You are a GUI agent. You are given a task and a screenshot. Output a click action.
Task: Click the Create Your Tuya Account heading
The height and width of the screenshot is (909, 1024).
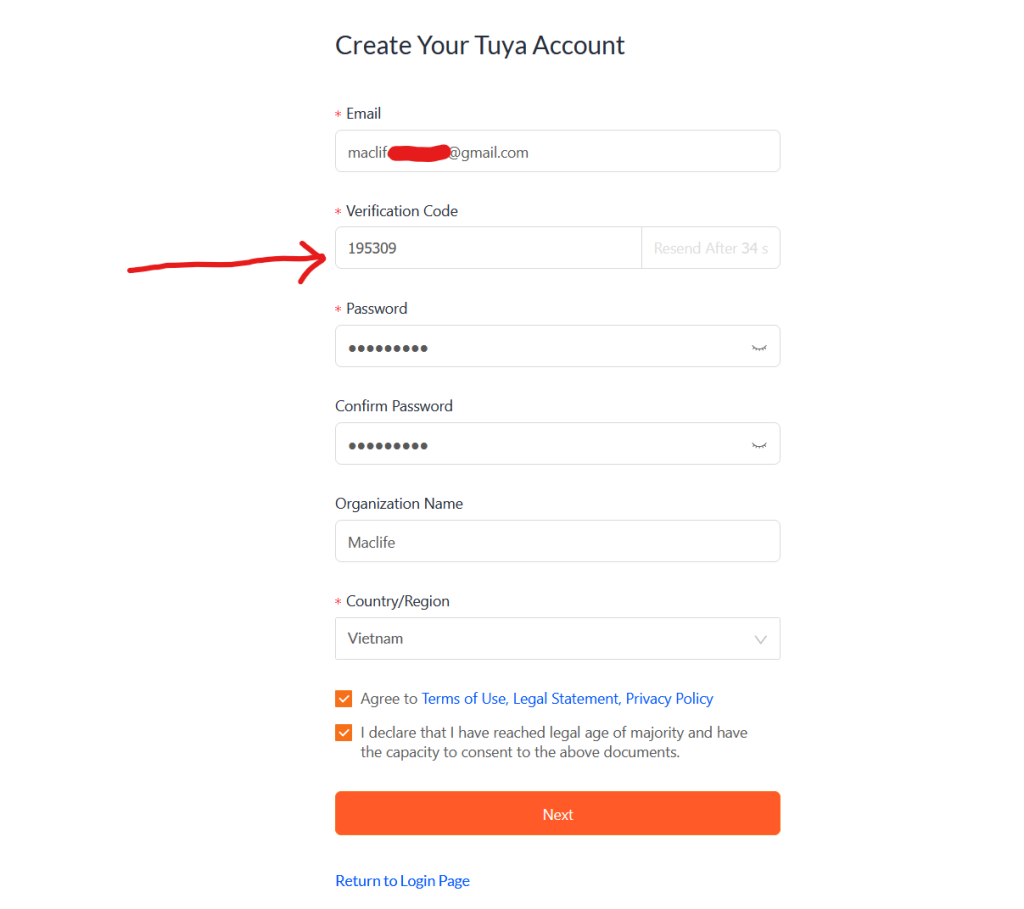click(x=480, y=46)
